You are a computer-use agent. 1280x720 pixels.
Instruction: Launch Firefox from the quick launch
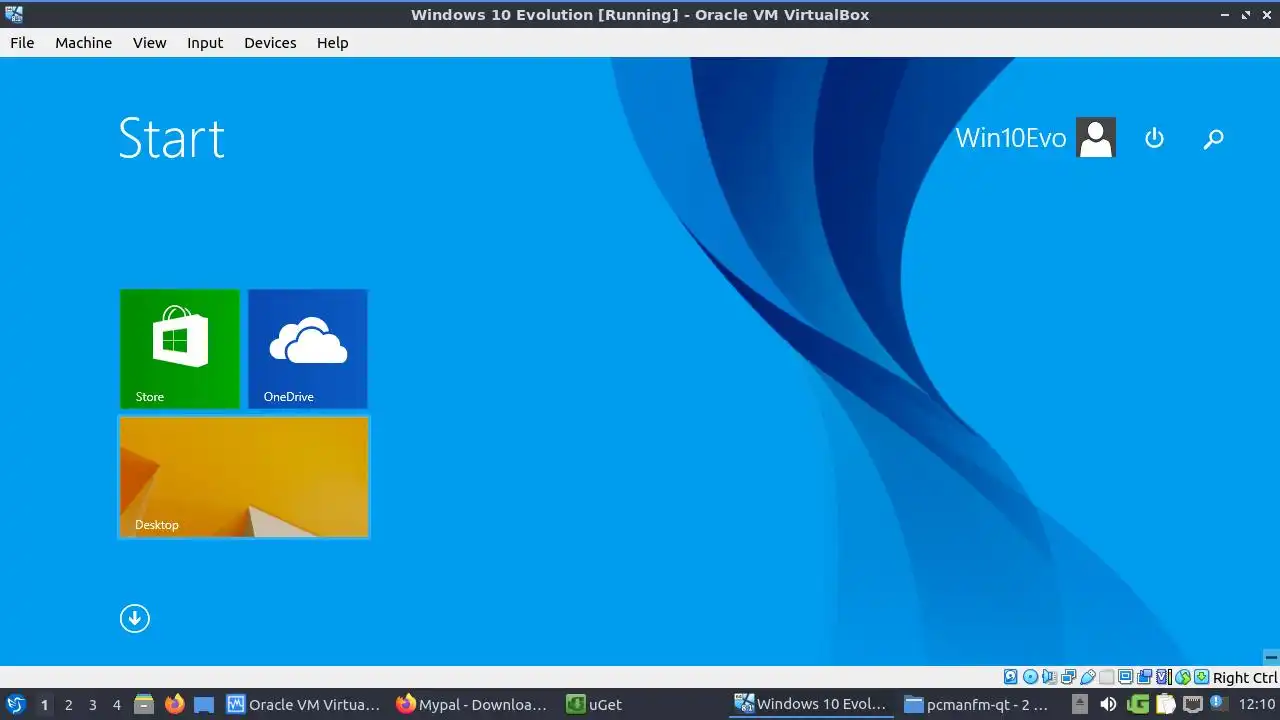[174, 704]
